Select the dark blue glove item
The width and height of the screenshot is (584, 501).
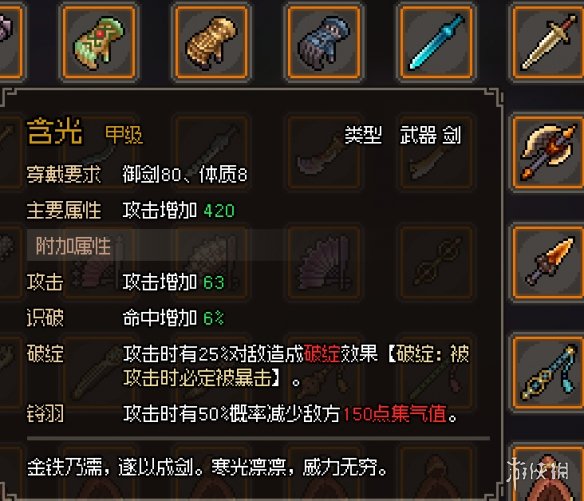(x=324, y=42)
